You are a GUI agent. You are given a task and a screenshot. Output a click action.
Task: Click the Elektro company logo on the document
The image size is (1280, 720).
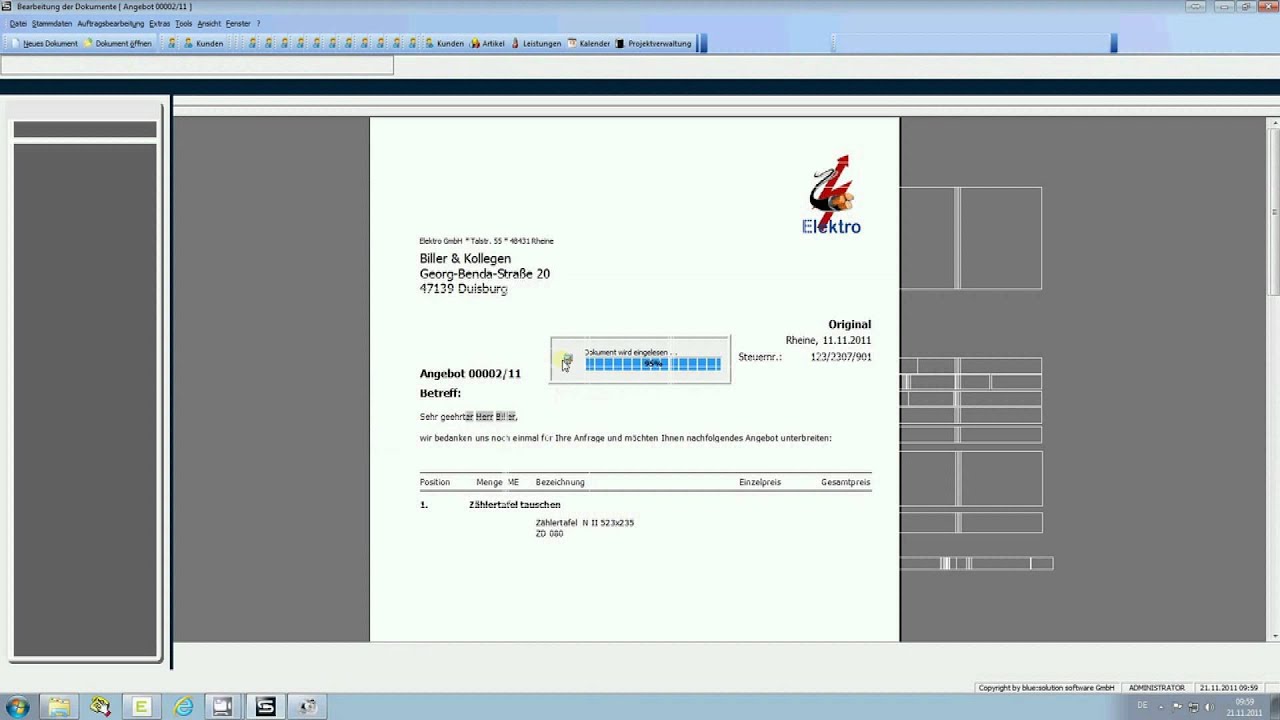click(831, 194)
